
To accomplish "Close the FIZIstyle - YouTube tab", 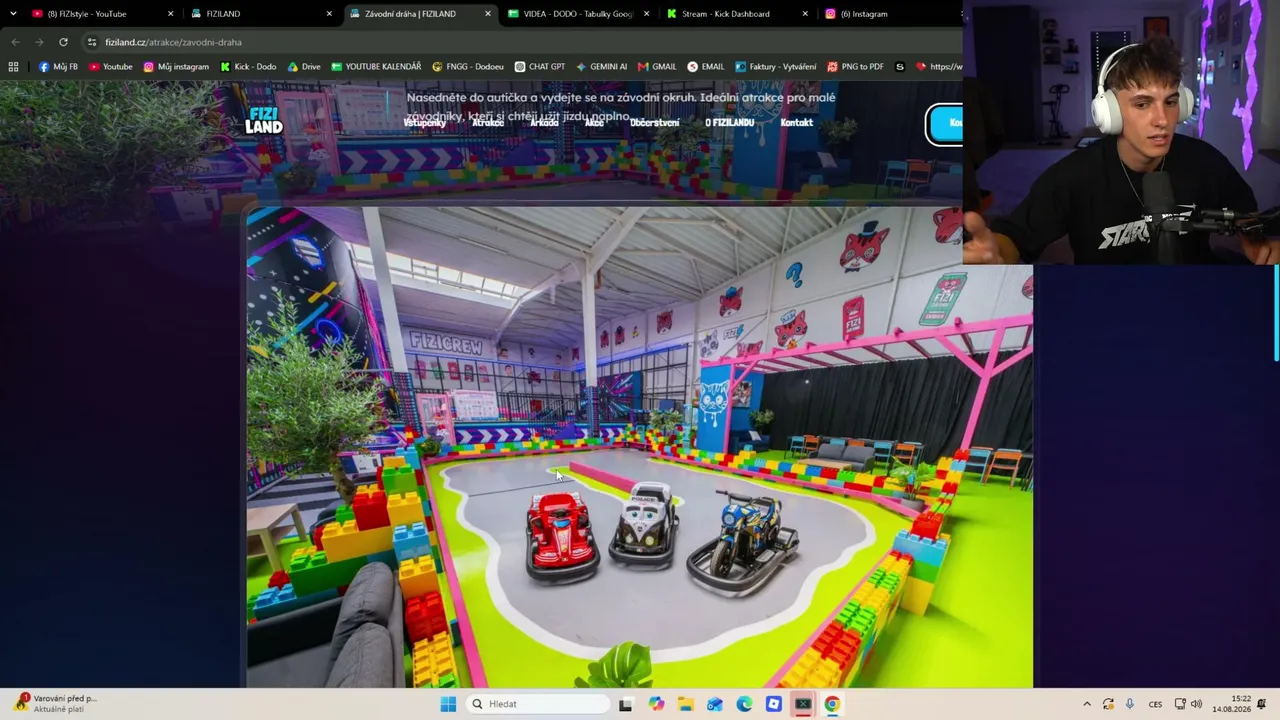I will pyautogui.click(x=170, y=14).
